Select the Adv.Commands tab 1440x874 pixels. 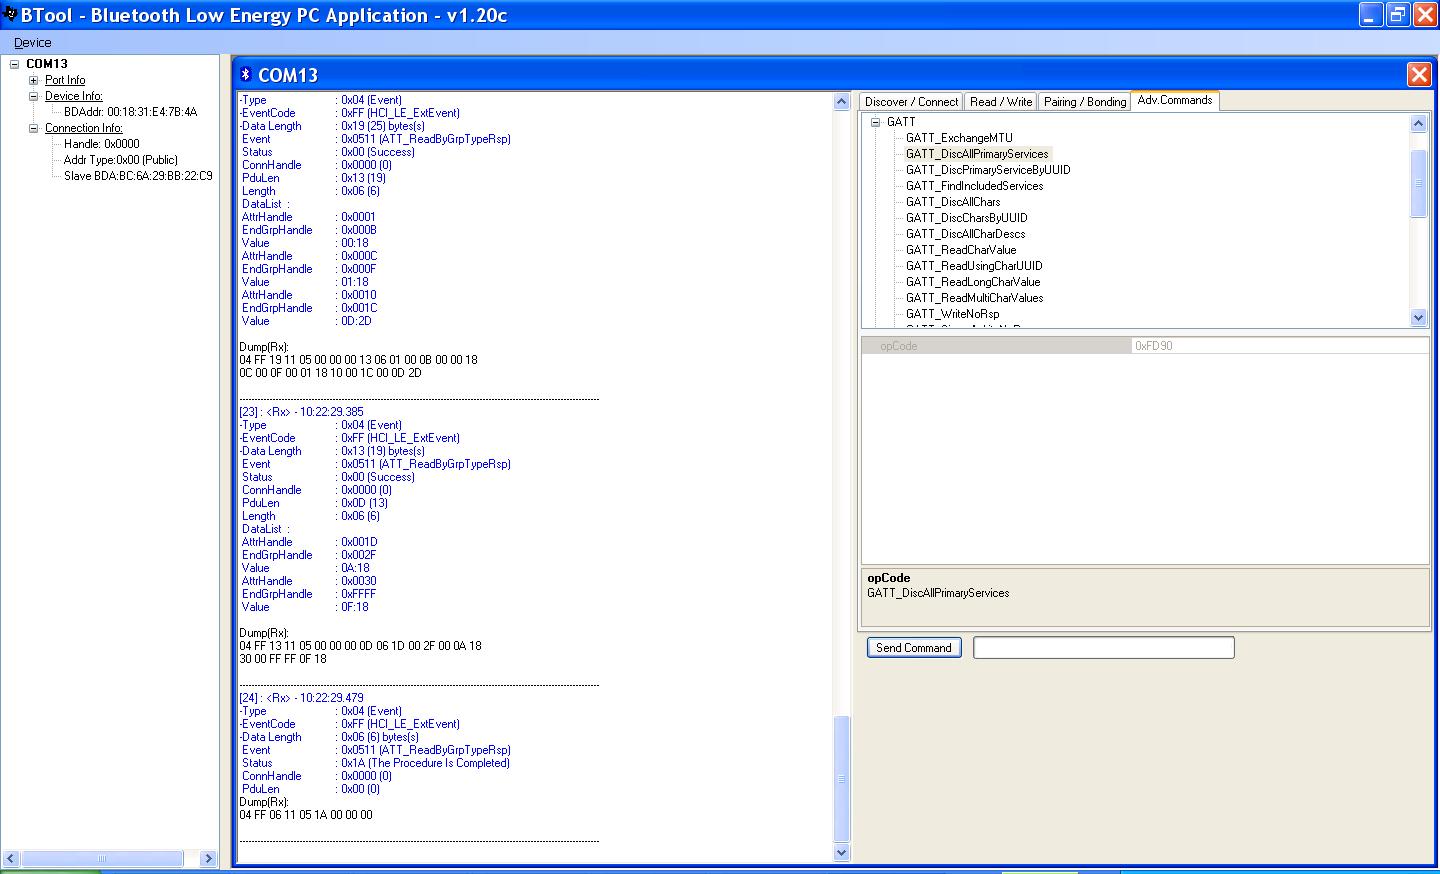(x=1175, y=100)
